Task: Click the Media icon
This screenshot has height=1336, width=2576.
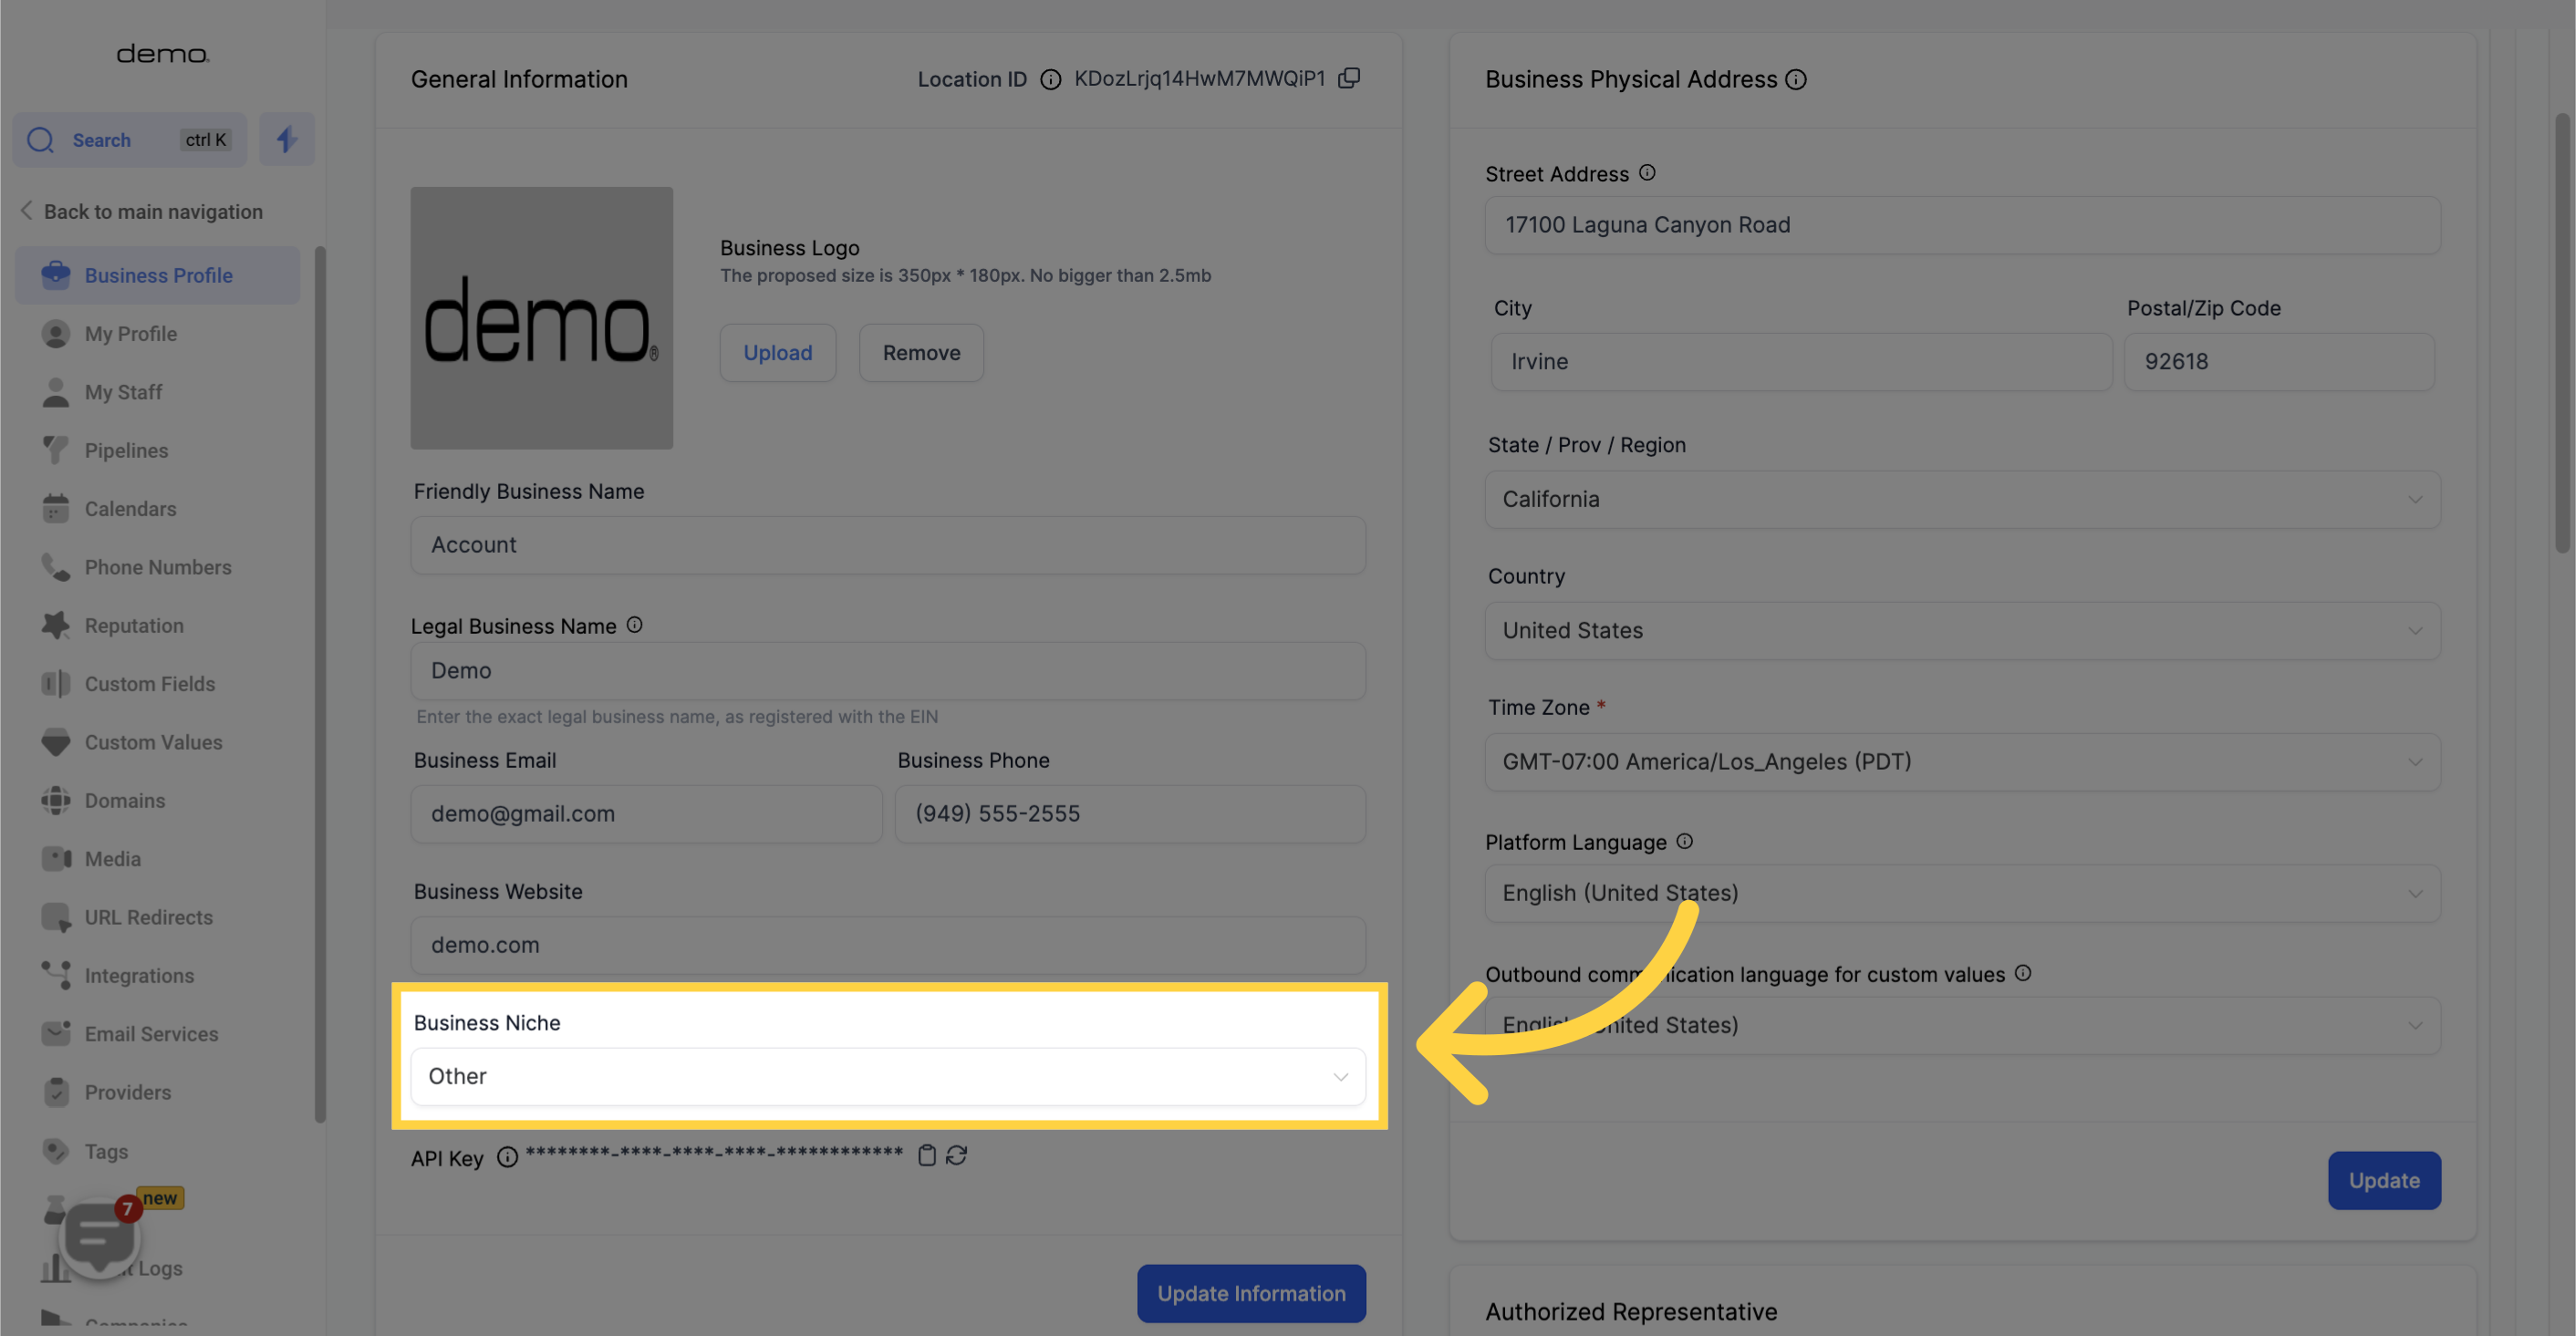Action: click(x=56, y=859)
